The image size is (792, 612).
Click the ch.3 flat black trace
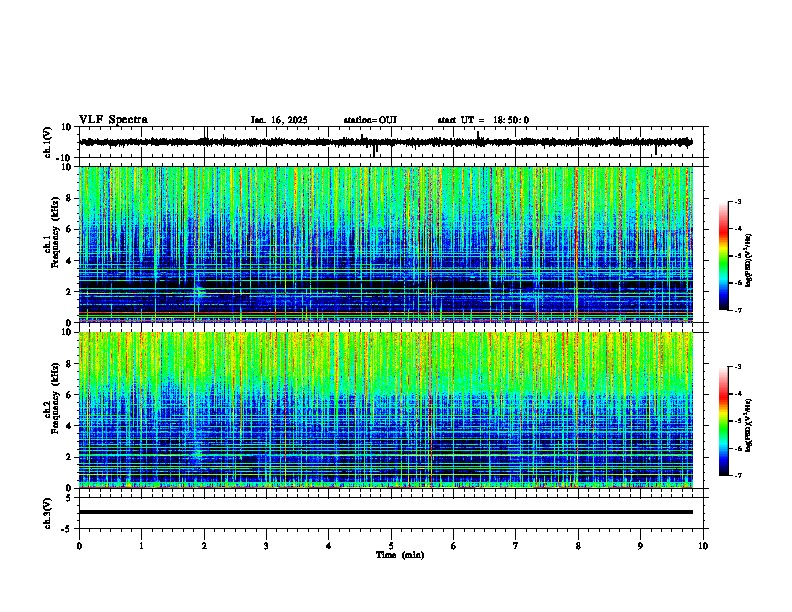click(x=386, y=512)
